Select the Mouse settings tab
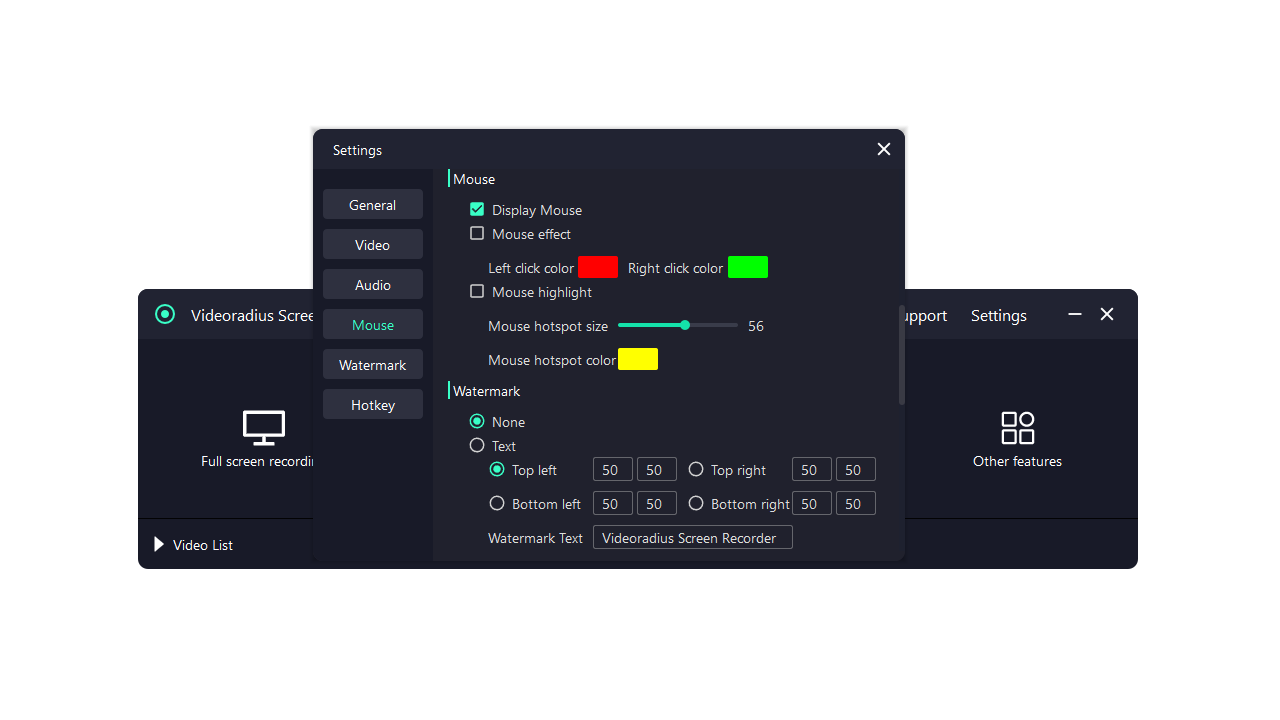This screenshot has width=1280, height=720. (373, 325)
